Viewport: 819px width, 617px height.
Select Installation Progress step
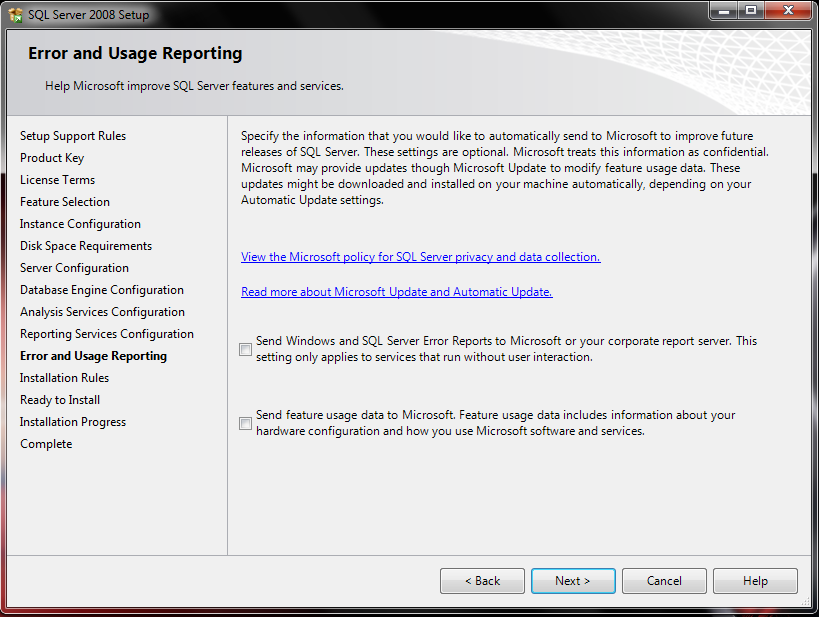coord(73,422)
